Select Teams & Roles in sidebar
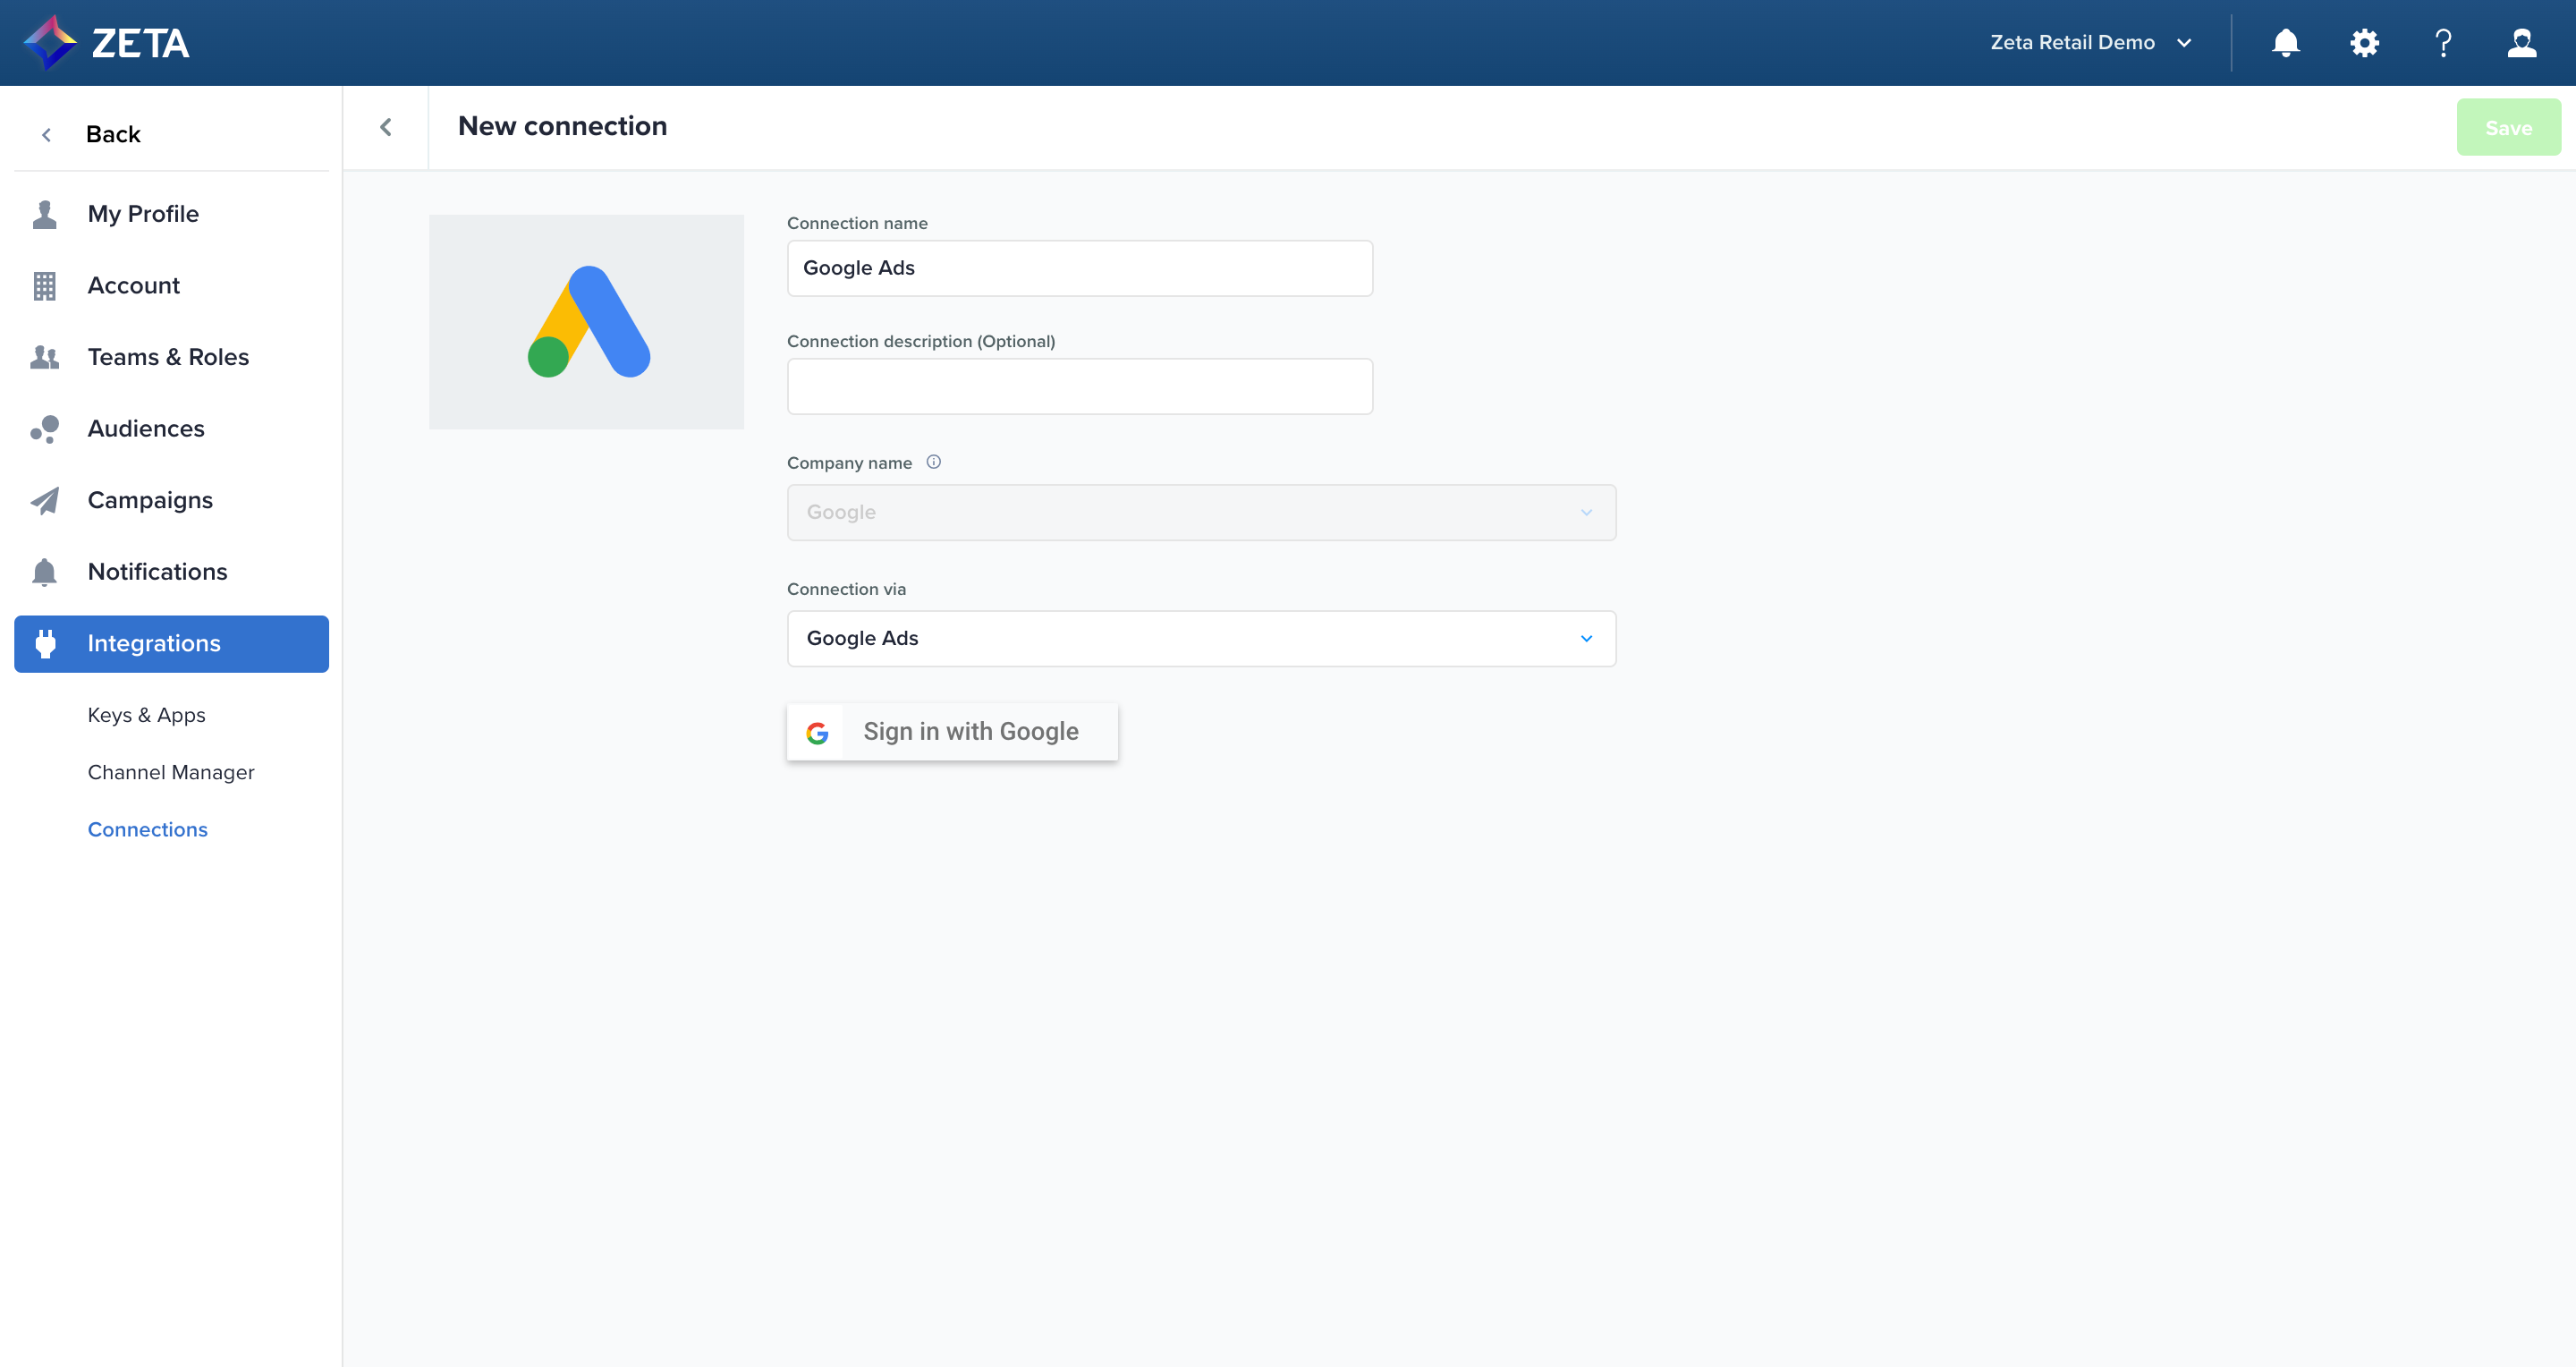Screen dimensions: 2576x1367 pyautogui.click(x=168, y=357)
